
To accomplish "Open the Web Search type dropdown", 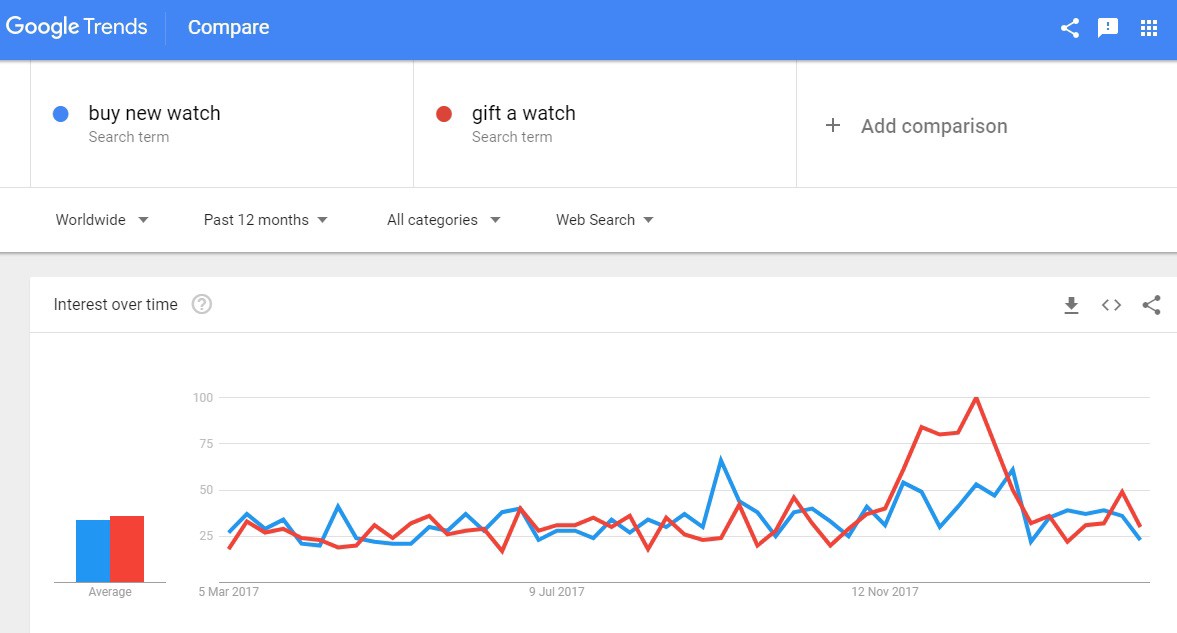I will (604, 220).
